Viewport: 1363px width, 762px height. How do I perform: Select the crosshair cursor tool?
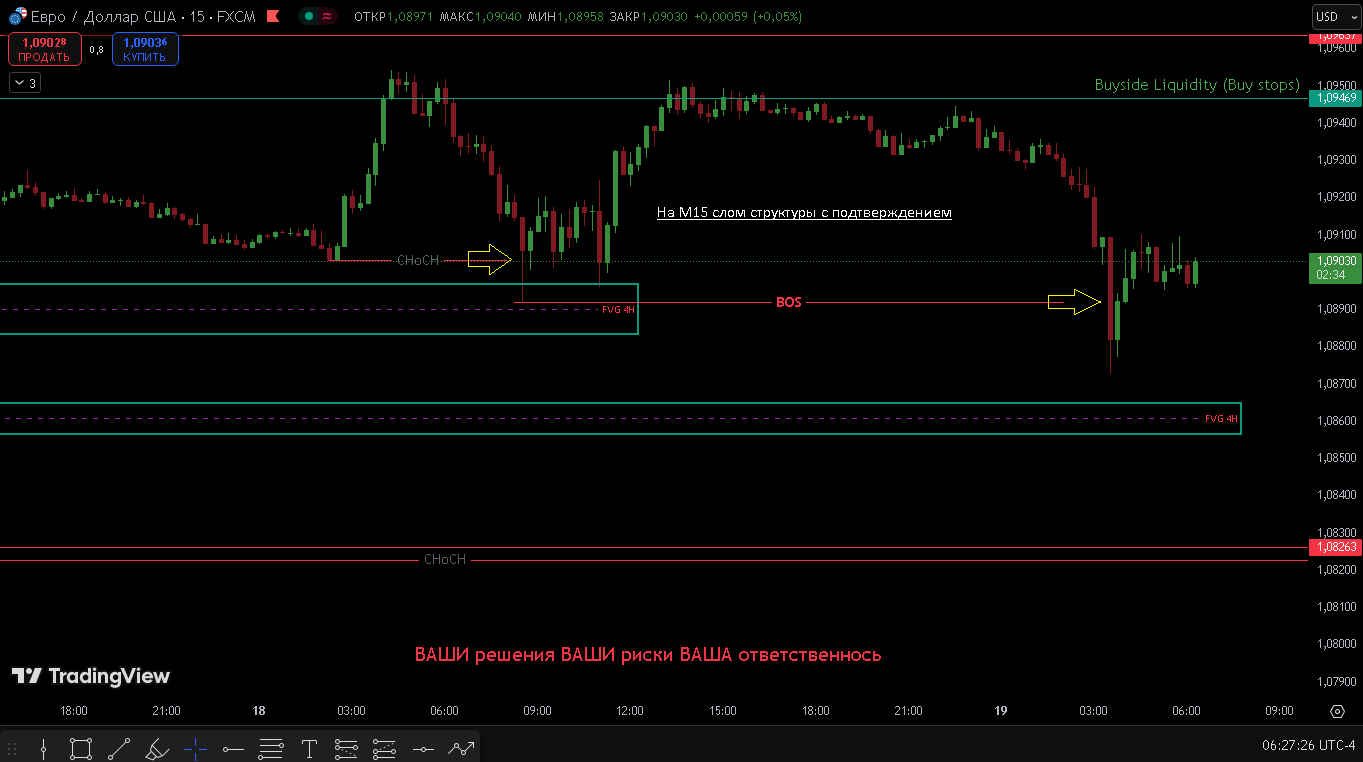(x=195, y=748)
